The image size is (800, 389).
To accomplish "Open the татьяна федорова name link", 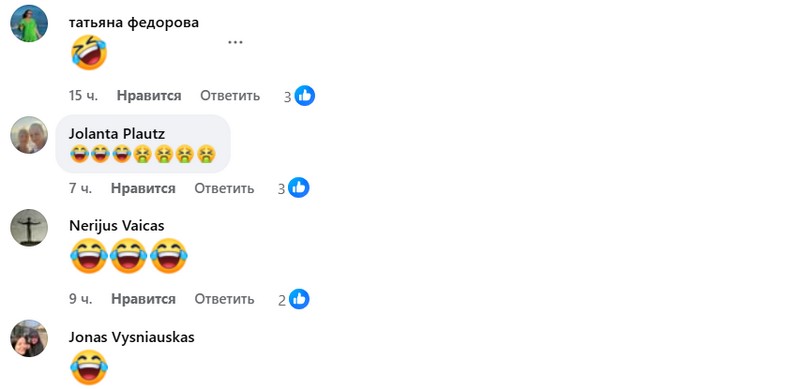I will tap(134, 22).
